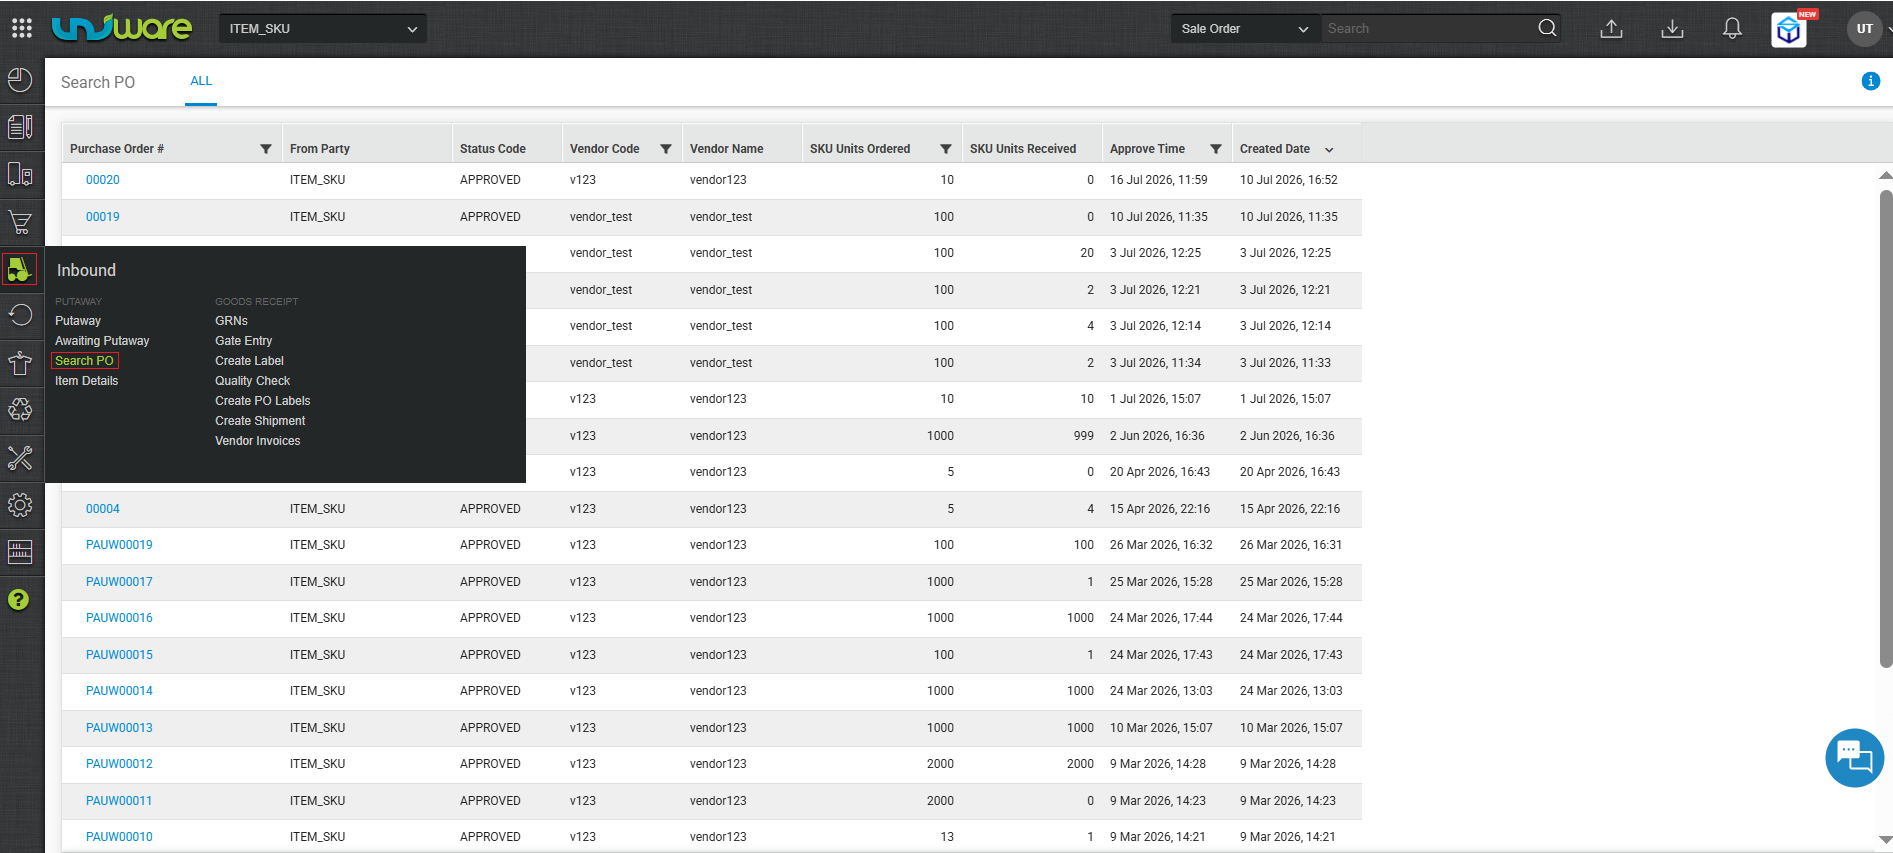Open purchase order PAUW00016
Screen dimensions: 1893x853
pos(119,618)
